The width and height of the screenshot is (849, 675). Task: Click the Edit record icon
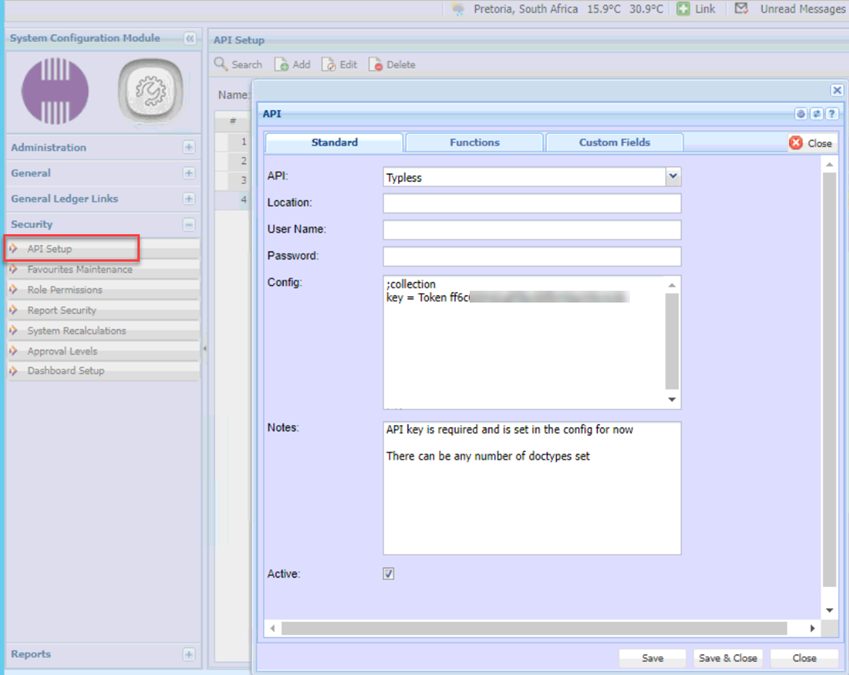(328, 65)
